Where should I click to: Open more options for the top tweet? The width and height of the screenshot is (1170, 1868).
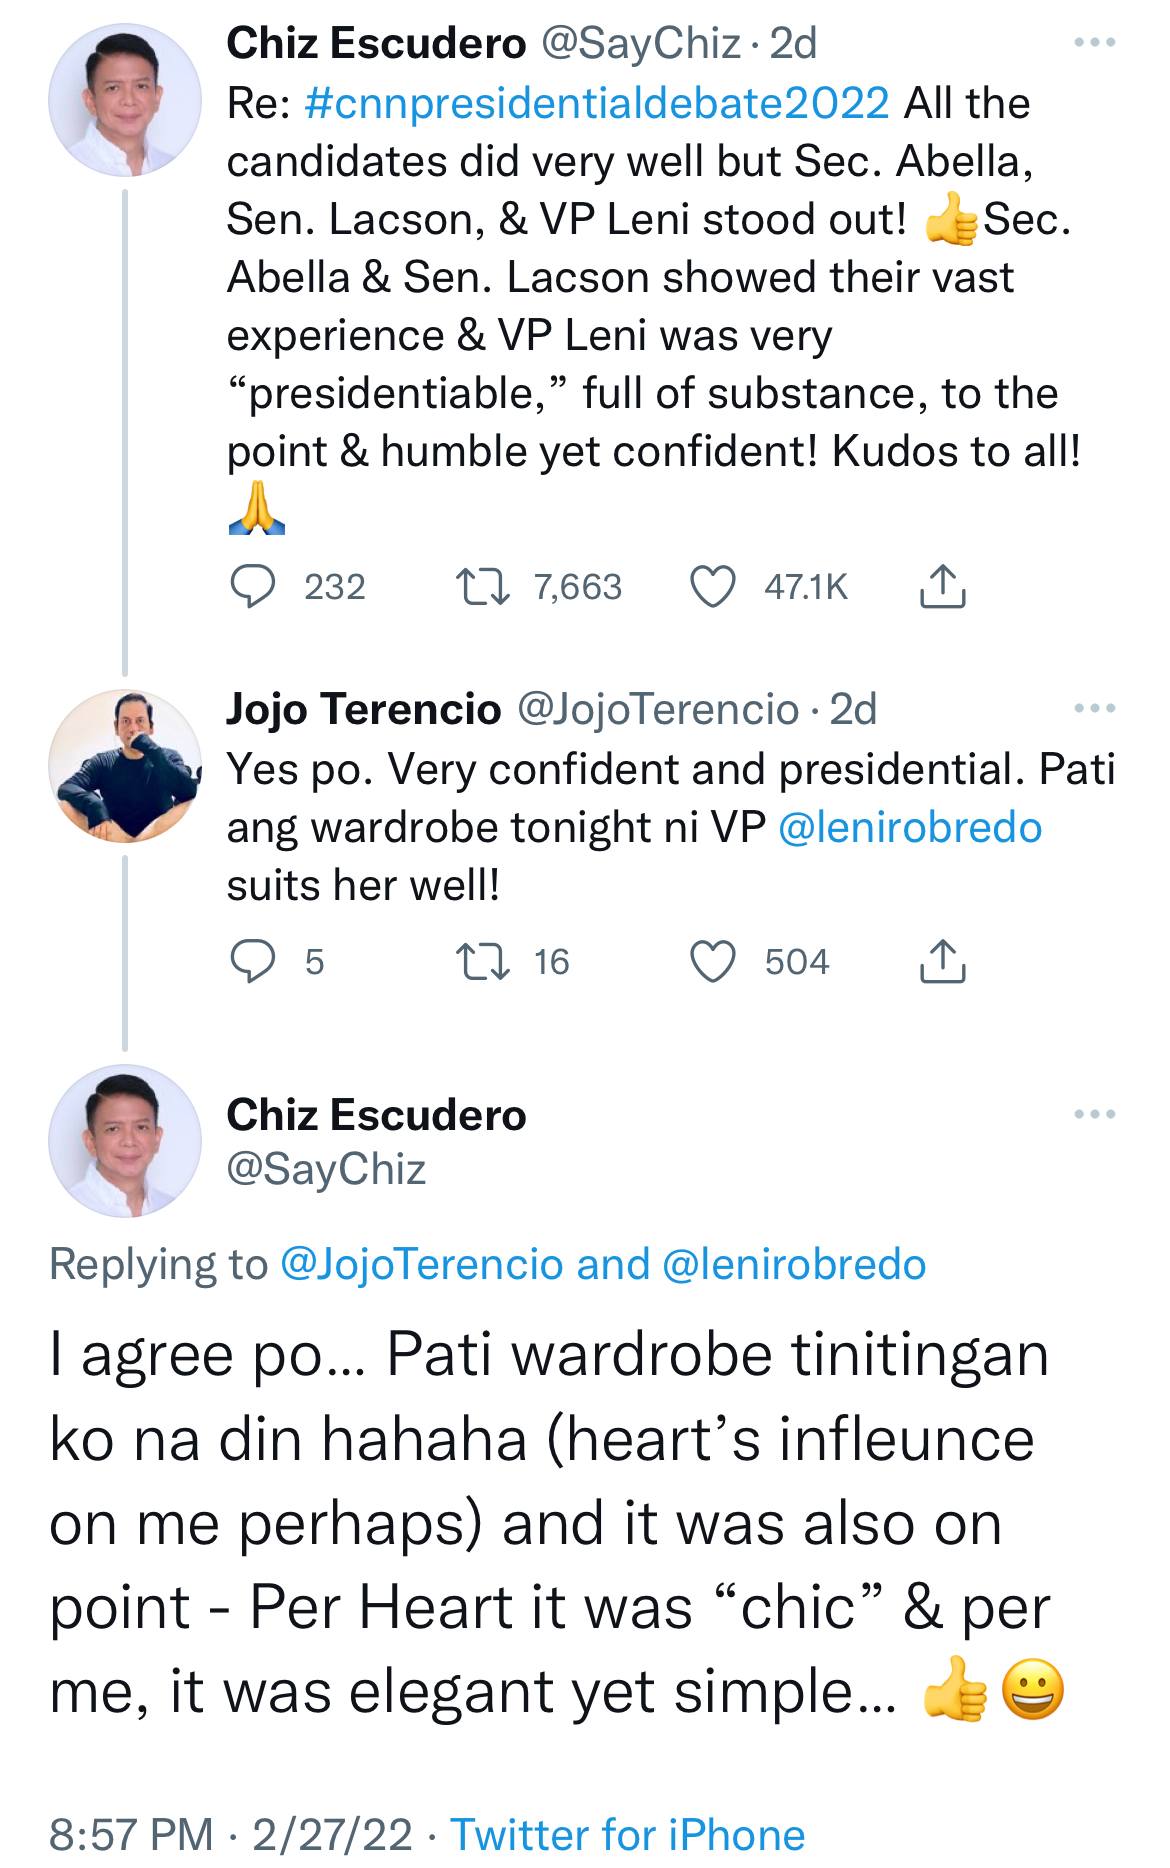click(x=1094, y=43)
